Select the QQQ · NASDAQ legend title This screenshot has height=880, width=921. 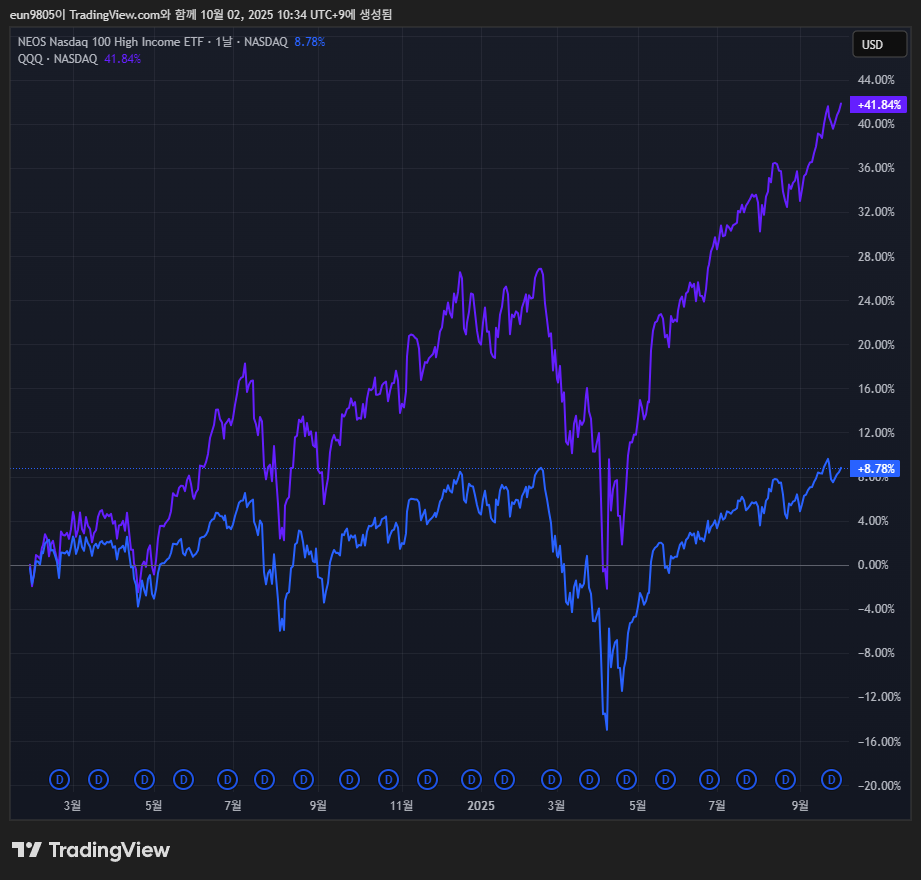58,59
